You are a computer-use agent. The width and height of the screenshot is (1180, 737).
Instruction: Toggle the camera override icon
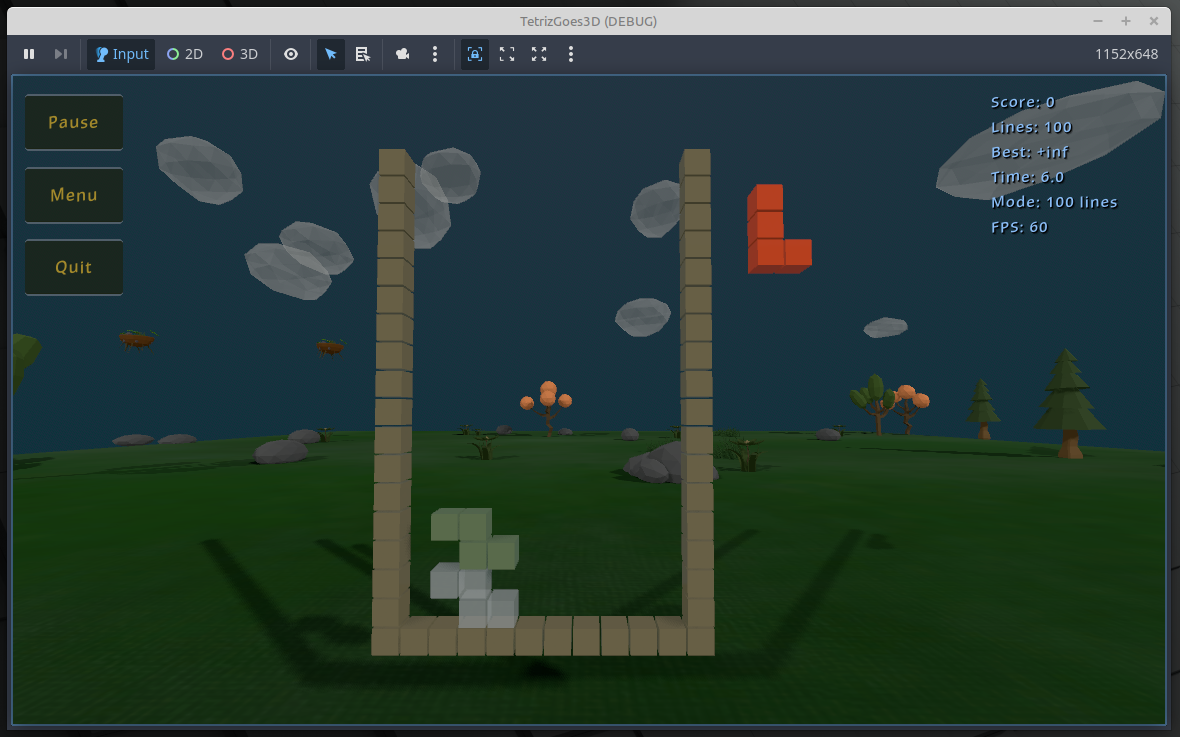[x=403, y=54]
